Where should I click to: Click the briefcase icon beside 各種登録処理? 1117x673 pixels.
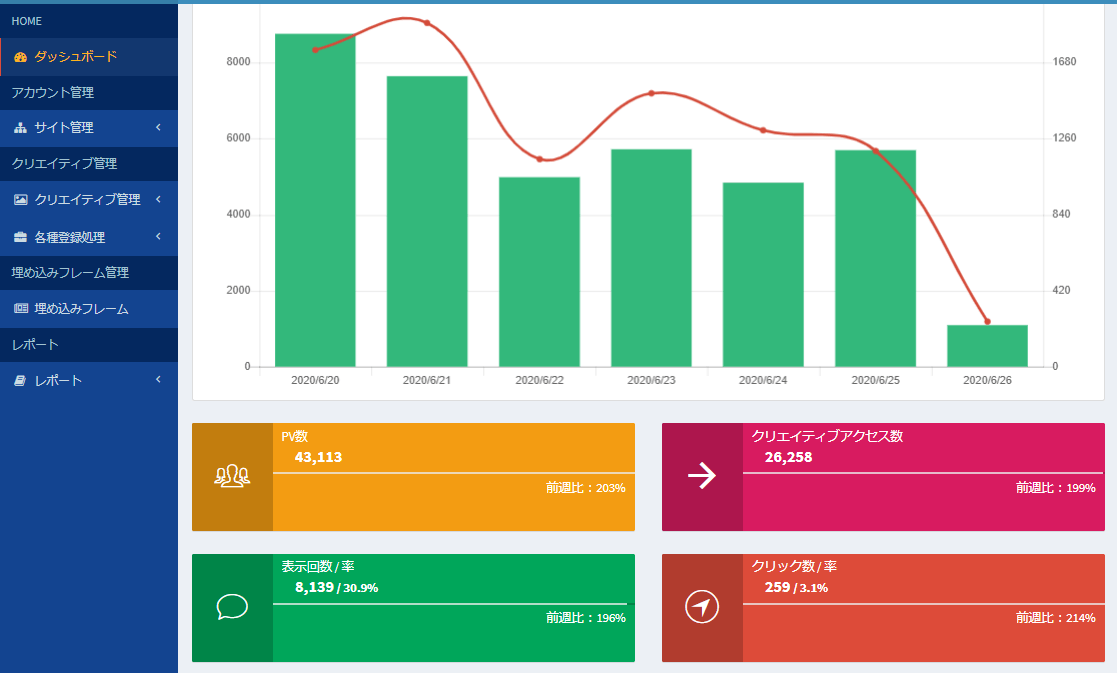click(21, 237)
